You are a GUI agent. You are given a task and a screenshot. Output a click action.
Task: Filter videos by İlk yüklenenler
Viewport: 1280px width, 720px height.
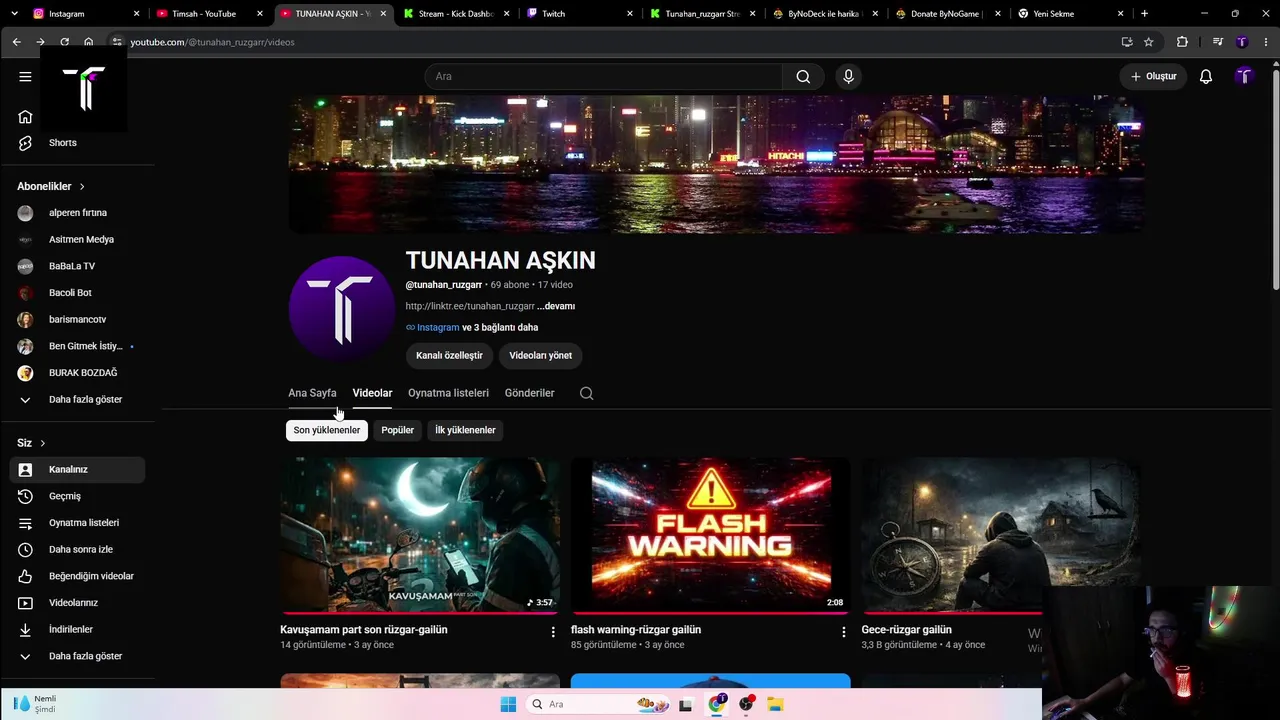465,430
